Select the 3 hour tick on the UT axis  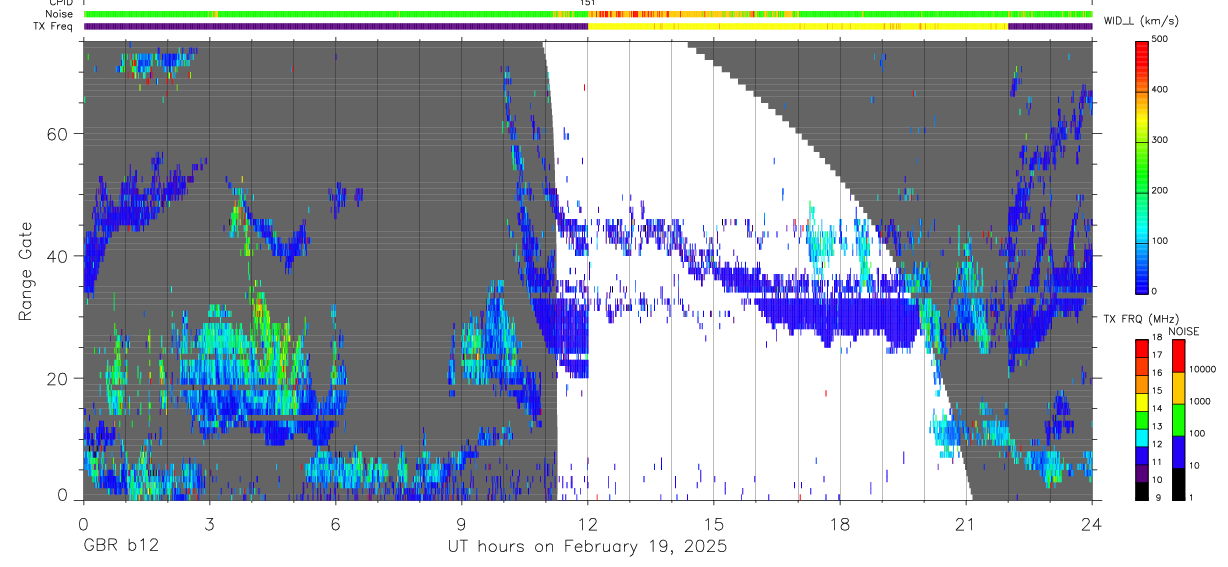point(209,523)
